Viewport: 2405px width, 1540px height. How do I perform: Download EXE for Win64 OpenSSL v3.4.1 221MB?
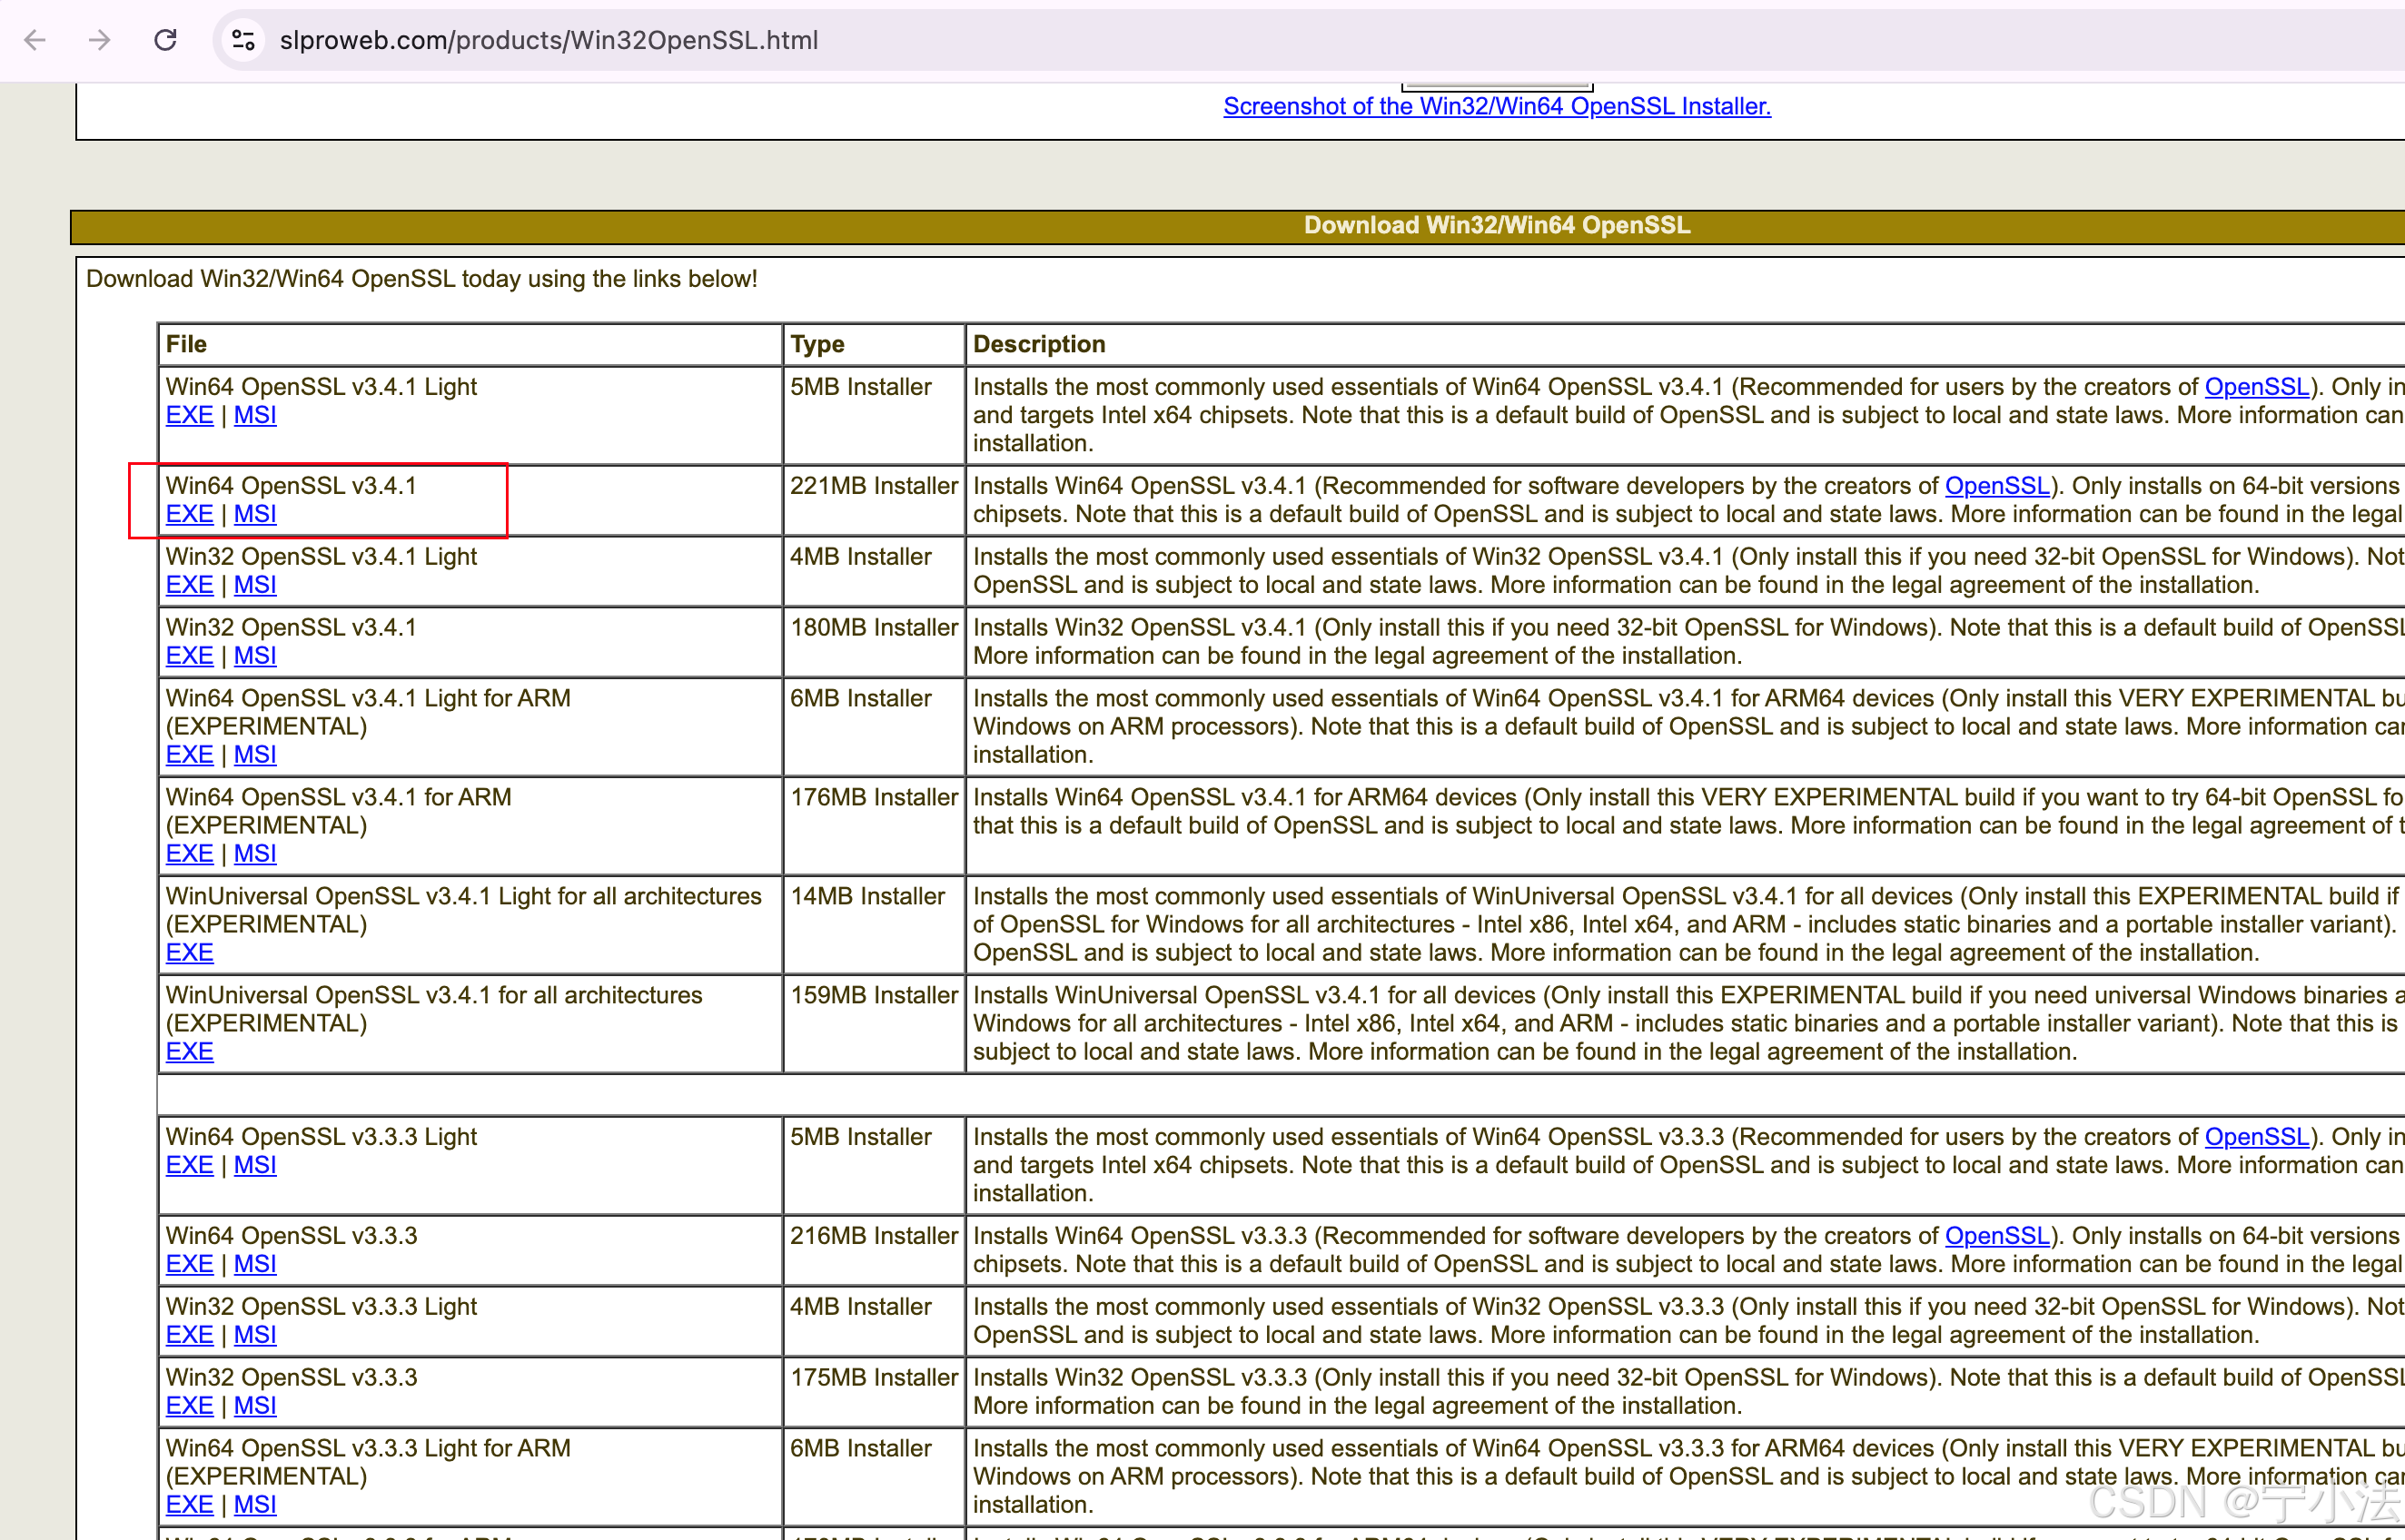point(189,514)
